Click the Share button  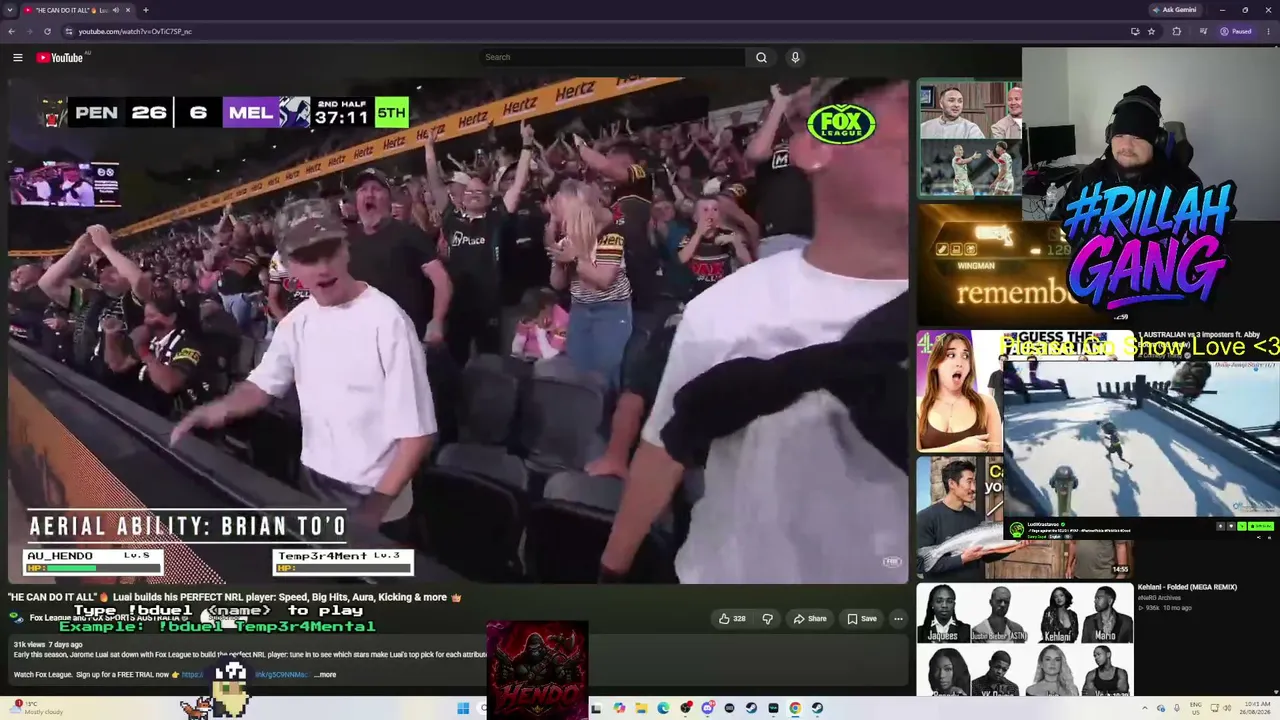click(x=810, y=619)
